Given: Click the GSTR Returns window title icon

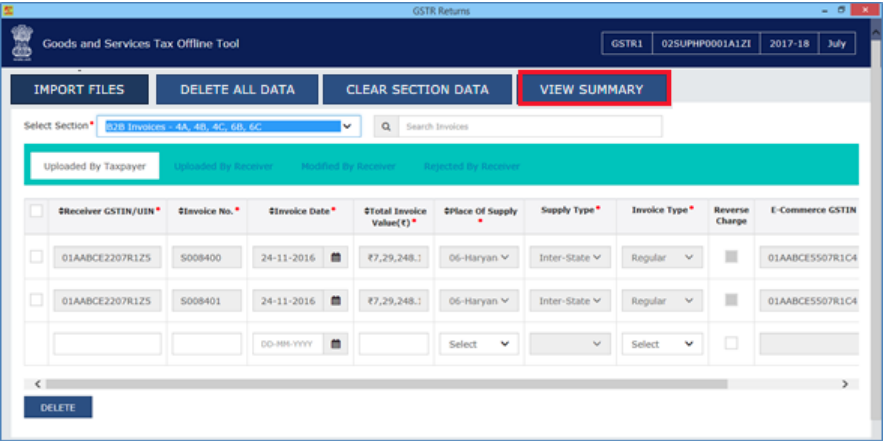Looking at the screenshot, I should pos(8,10).
